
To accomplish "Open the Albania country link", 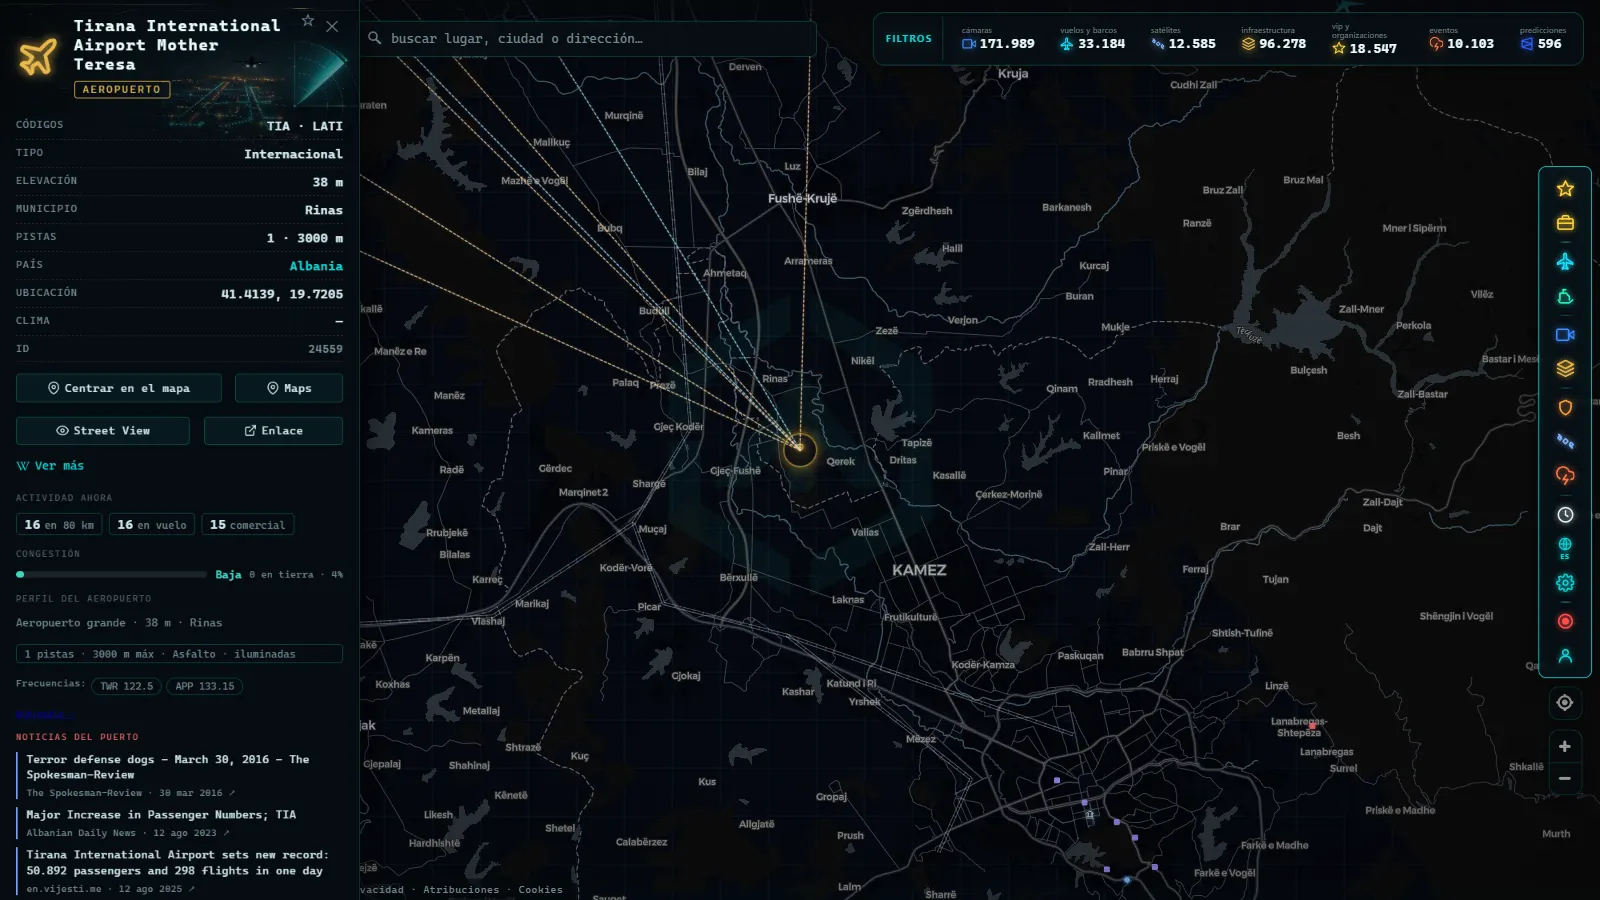I will (316, 266).
